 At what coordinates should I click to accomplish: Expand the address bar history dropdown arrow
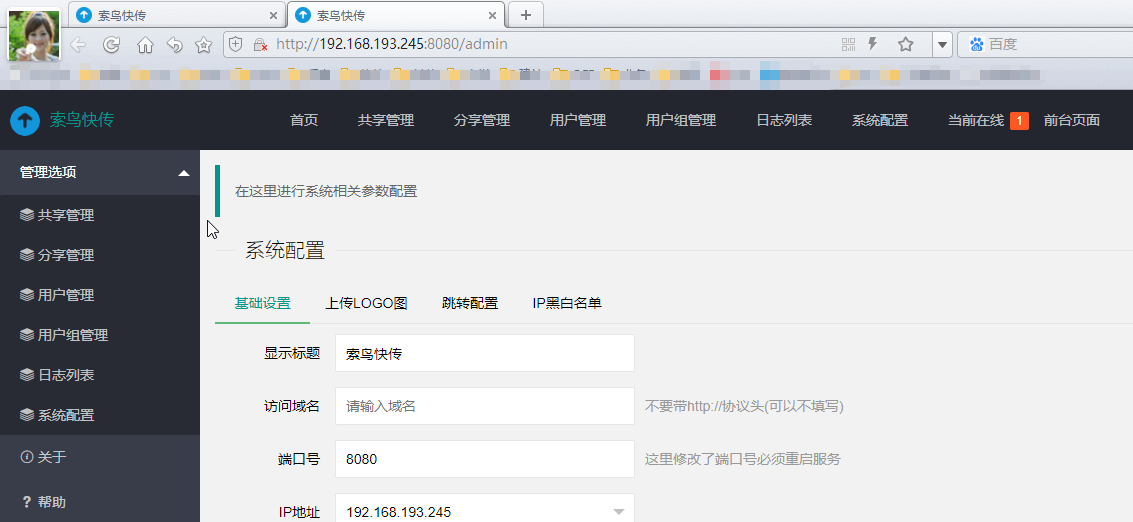(x=941, y=44)
